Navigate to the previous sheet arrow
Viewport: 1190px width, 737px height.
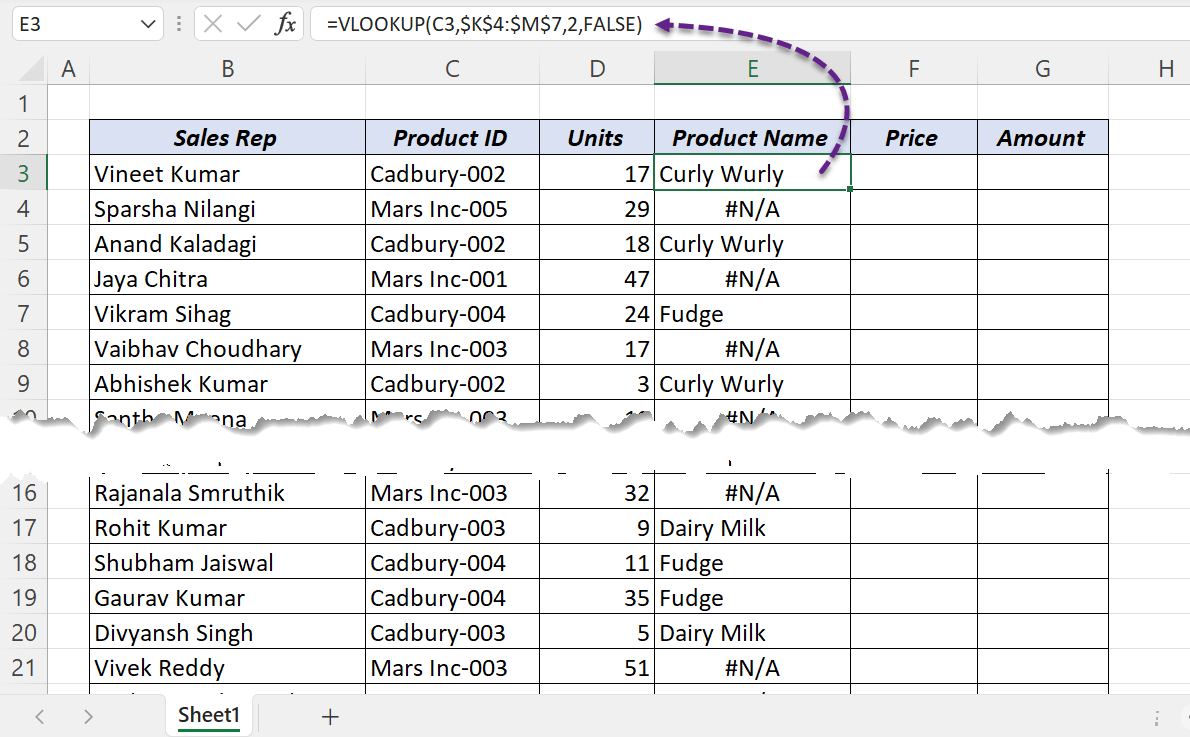(39, 715)
